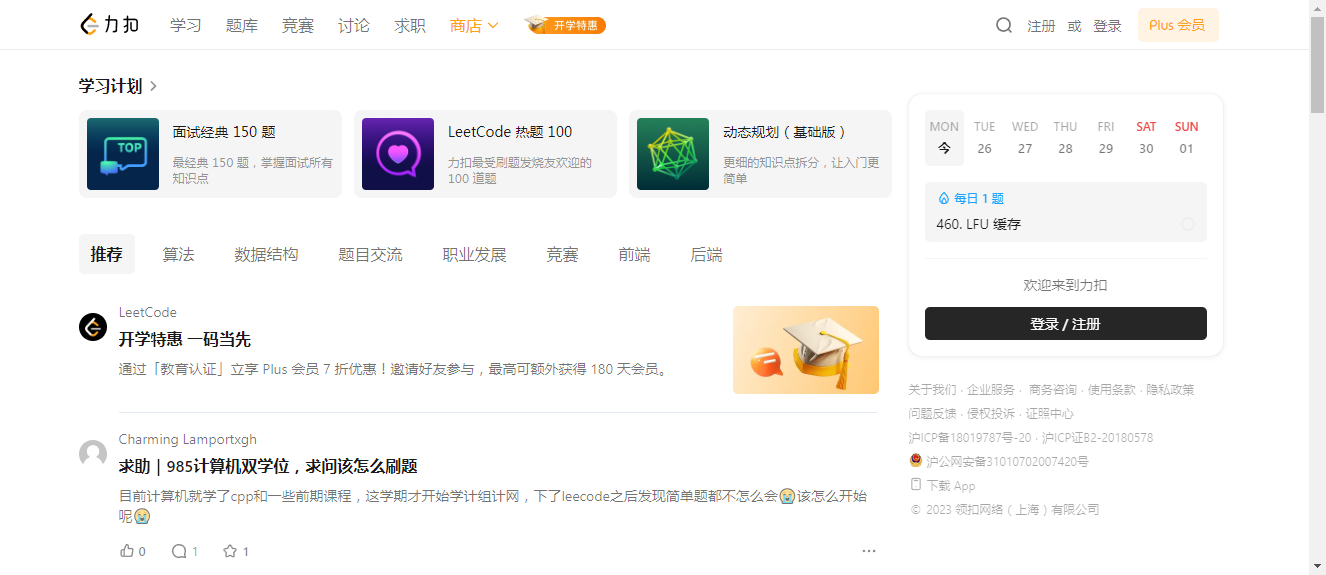Click the 关于我们 footer link
Screen dimensions: 1326x575
click(x=932, y=389)
